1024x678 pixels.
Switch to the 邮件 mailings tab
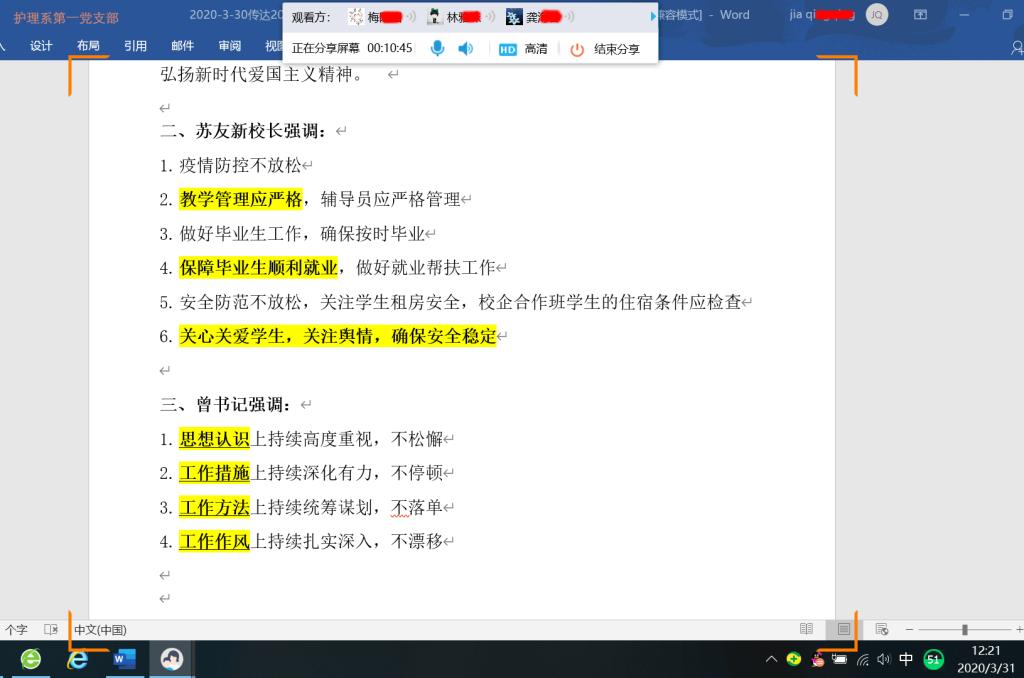tap(182, 46)
